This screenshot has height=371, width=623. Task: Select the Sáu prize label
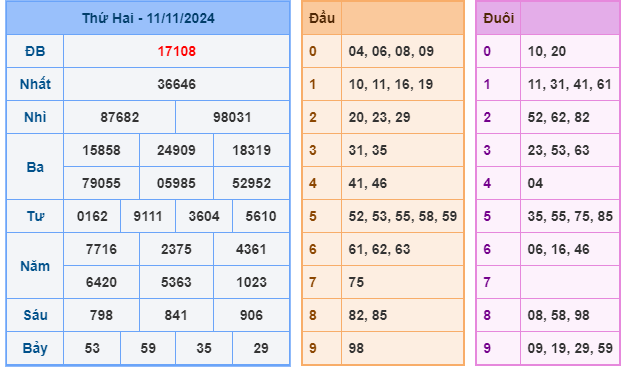pos(35,315)
